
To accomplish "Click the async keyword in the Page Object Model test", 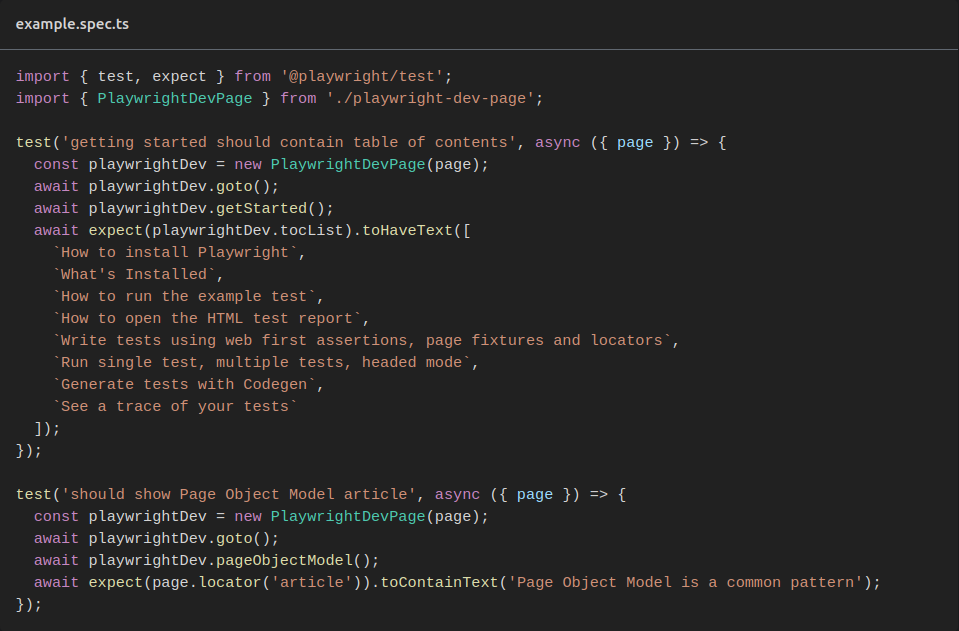I will click(x=457, y=495).
